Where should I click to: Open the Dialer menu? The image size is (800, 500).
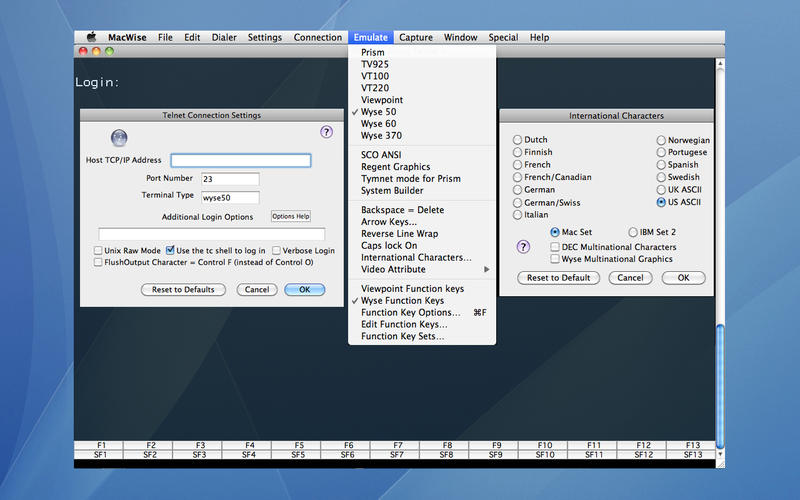[224, 37]
